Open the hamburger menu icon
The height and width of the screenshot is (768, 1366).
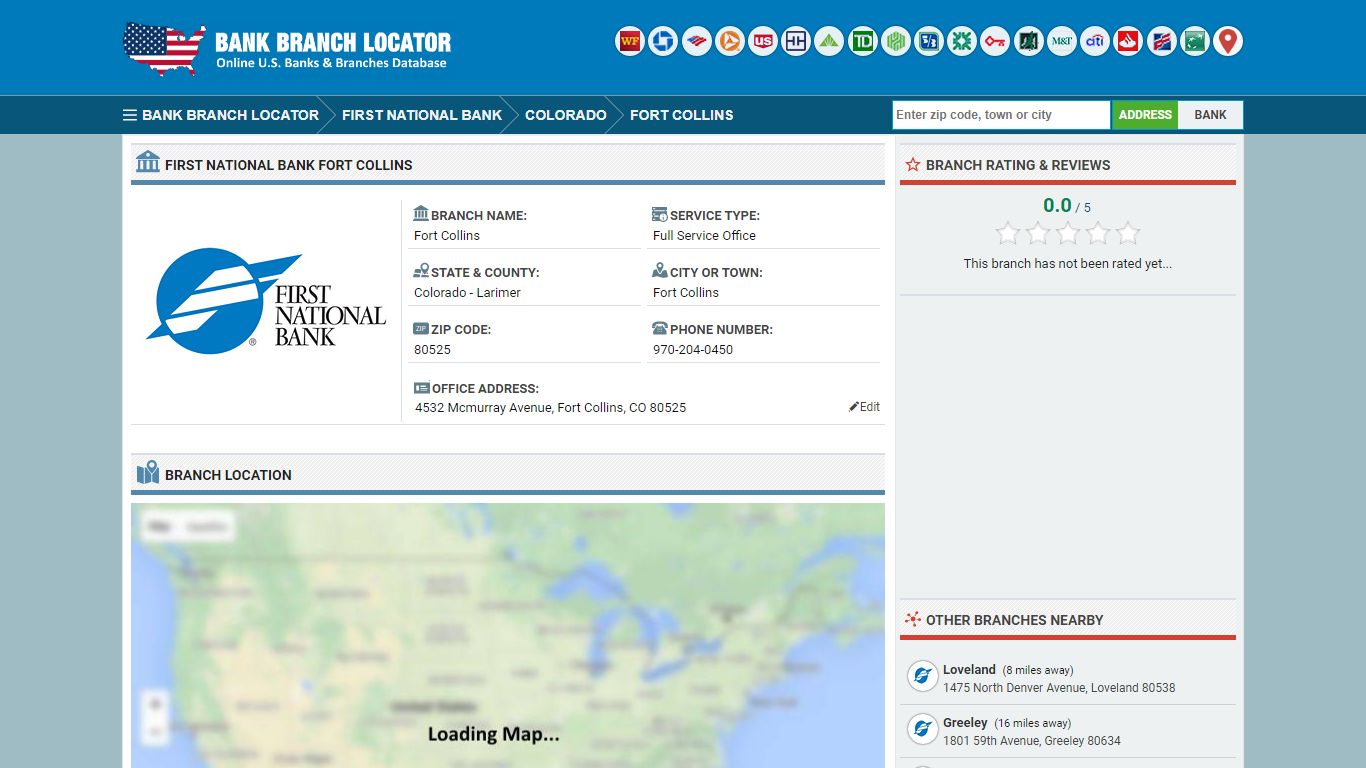(x=130, y=115)
